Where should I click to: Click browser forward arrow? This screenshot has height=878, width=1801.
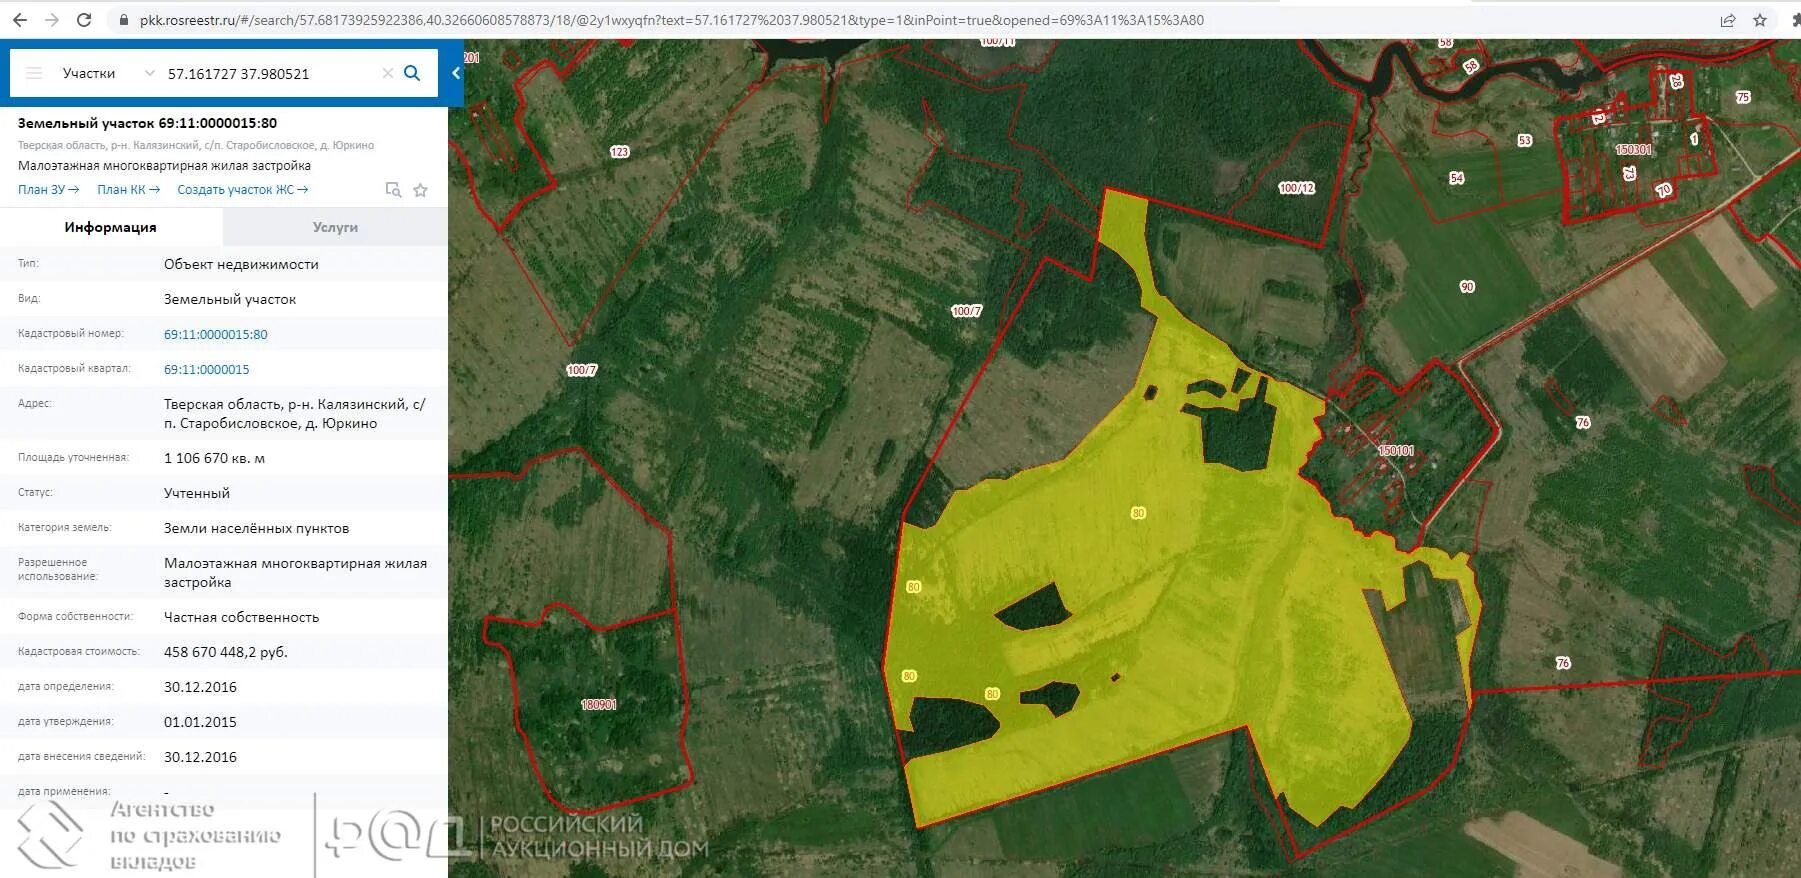[52, 20]
